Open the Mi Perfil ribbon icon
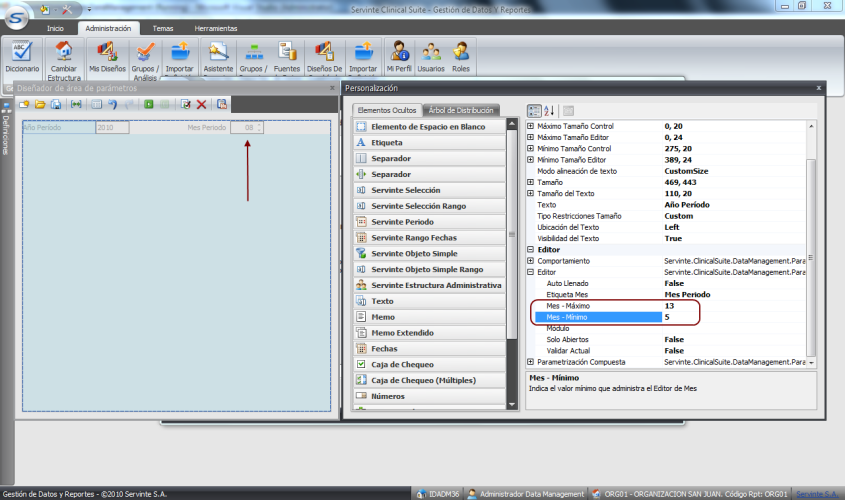Image resolution: width=845 pixels, height=500 pixels. 400,52
